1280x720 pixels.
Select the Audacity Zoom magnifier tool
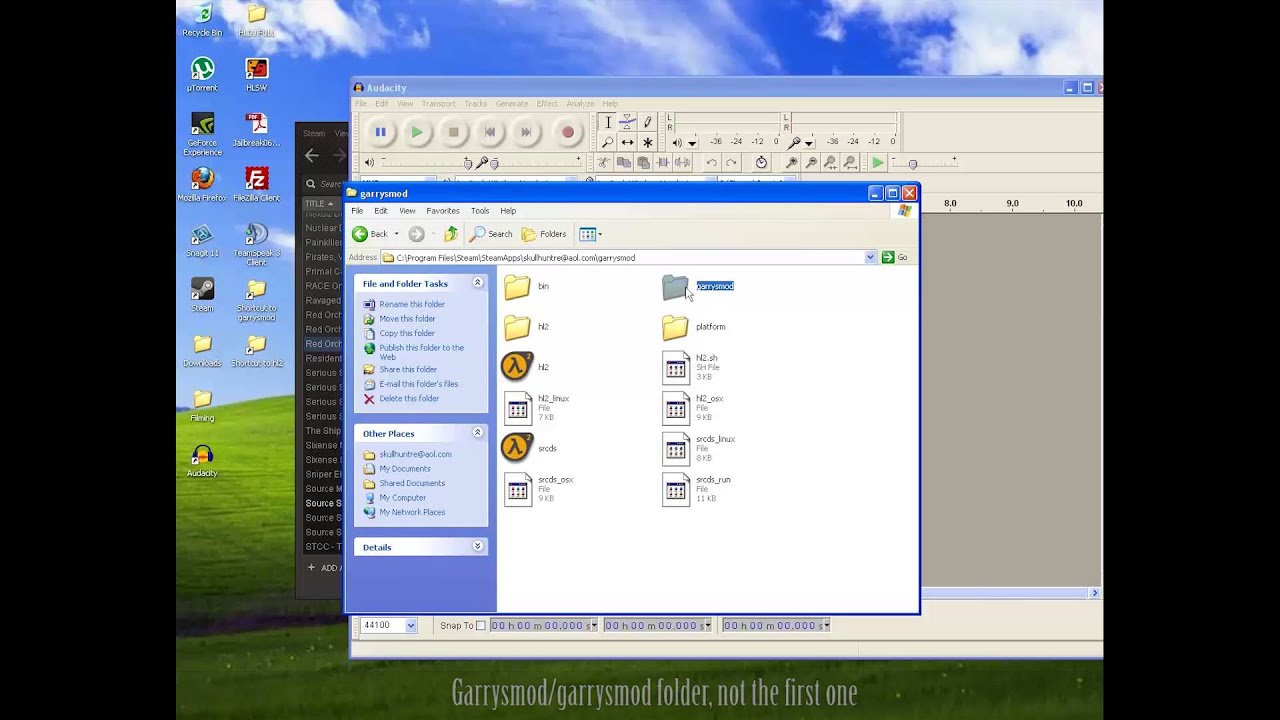click(607, 142)
